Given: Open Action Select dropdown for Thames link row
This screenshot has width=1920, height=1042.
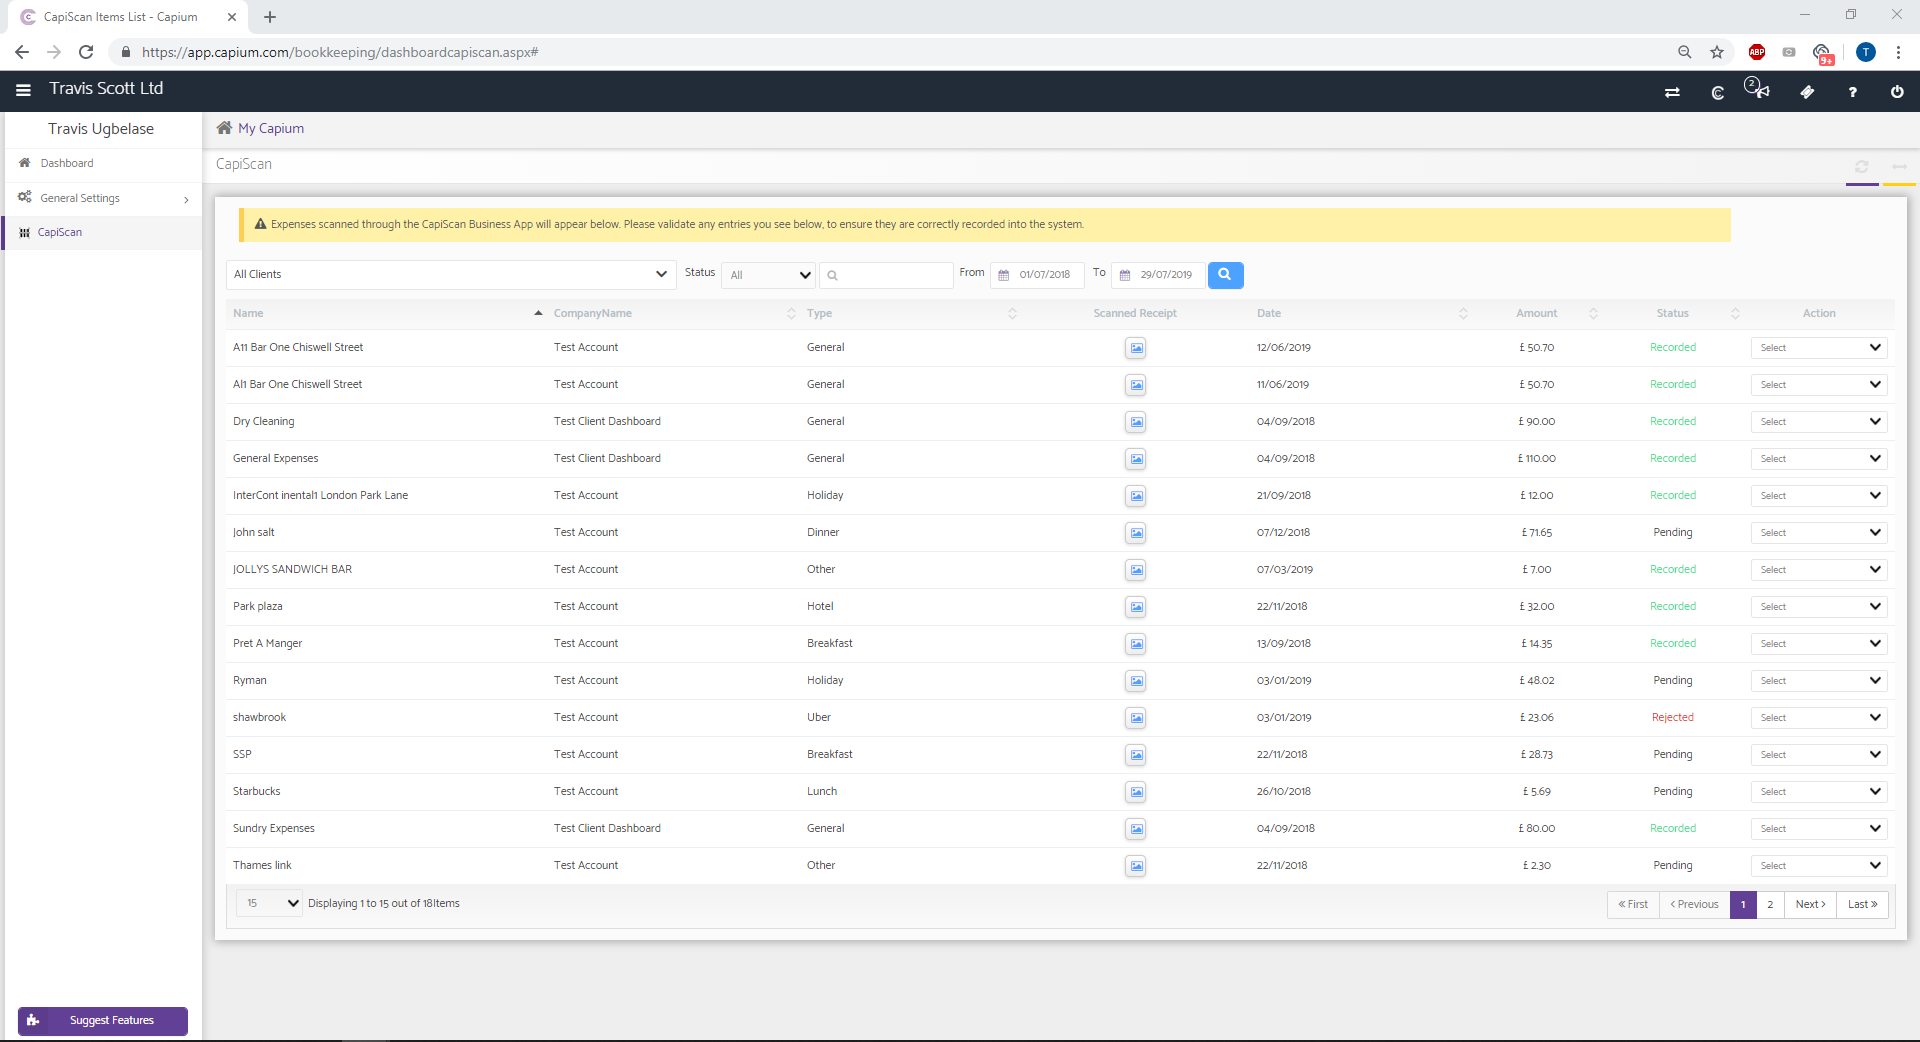Looking at the screenshot, I should tap(1819, 866).
